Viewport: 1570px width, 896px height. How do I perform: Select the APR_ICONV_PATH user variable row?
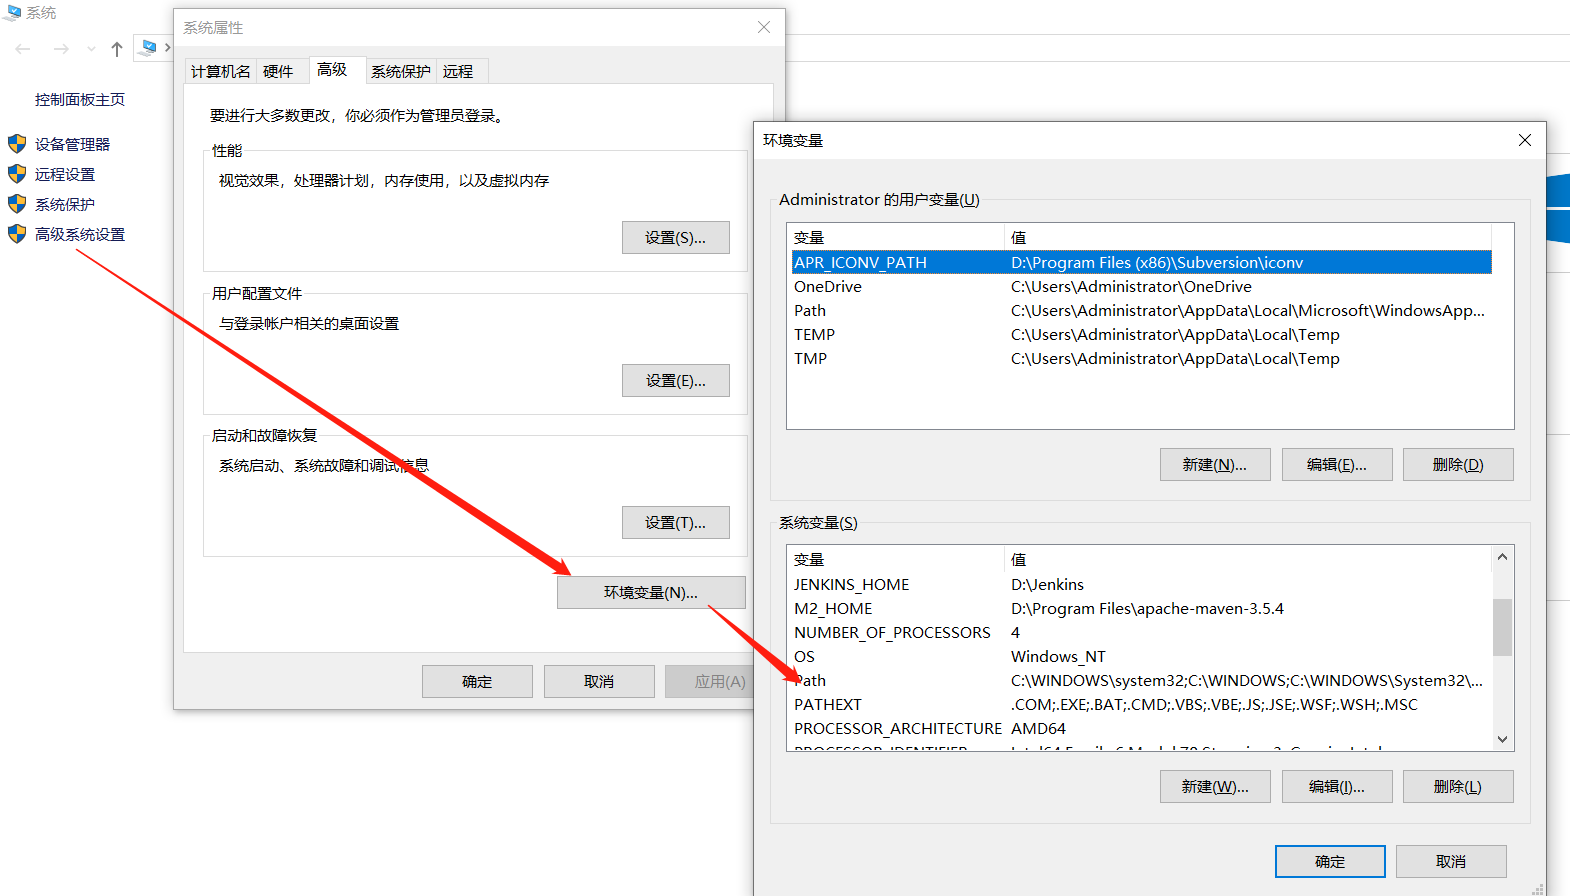coord(1141,262)
